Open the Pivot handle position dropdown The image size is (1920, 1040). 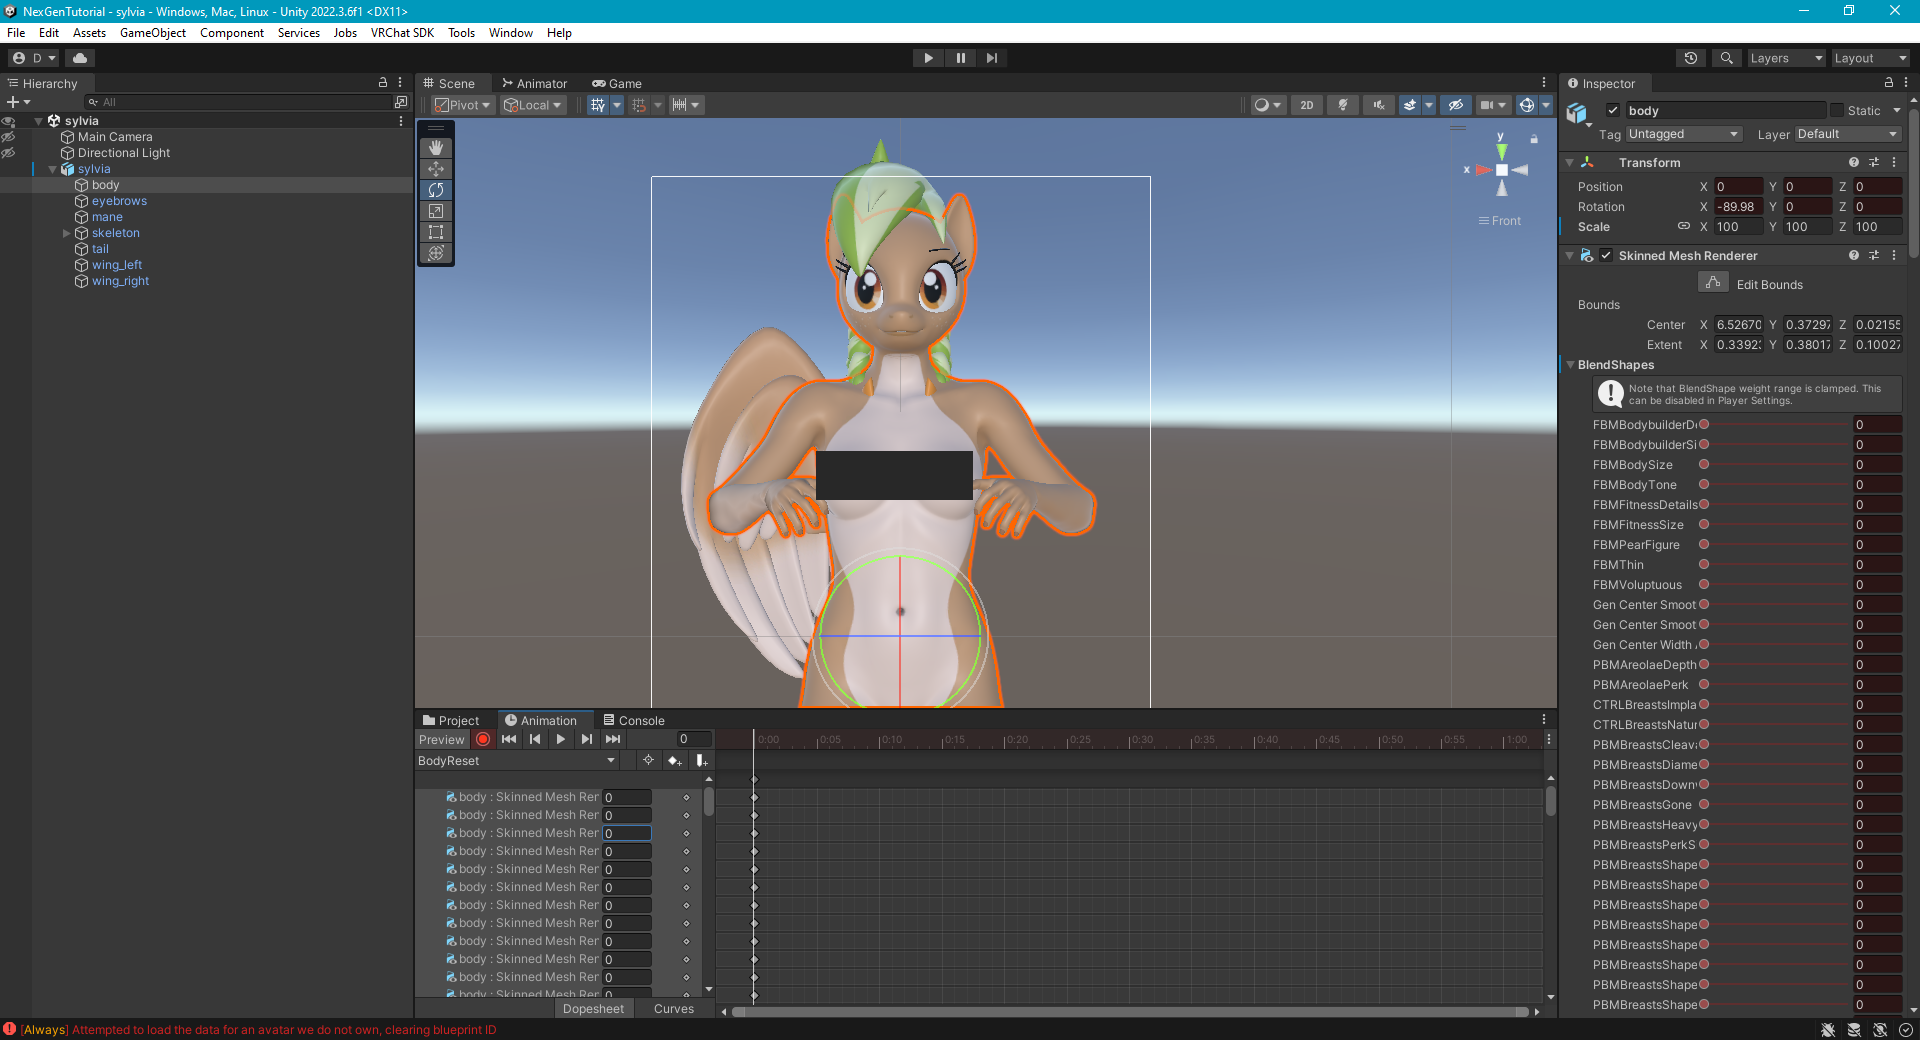(x=463, y=105)
